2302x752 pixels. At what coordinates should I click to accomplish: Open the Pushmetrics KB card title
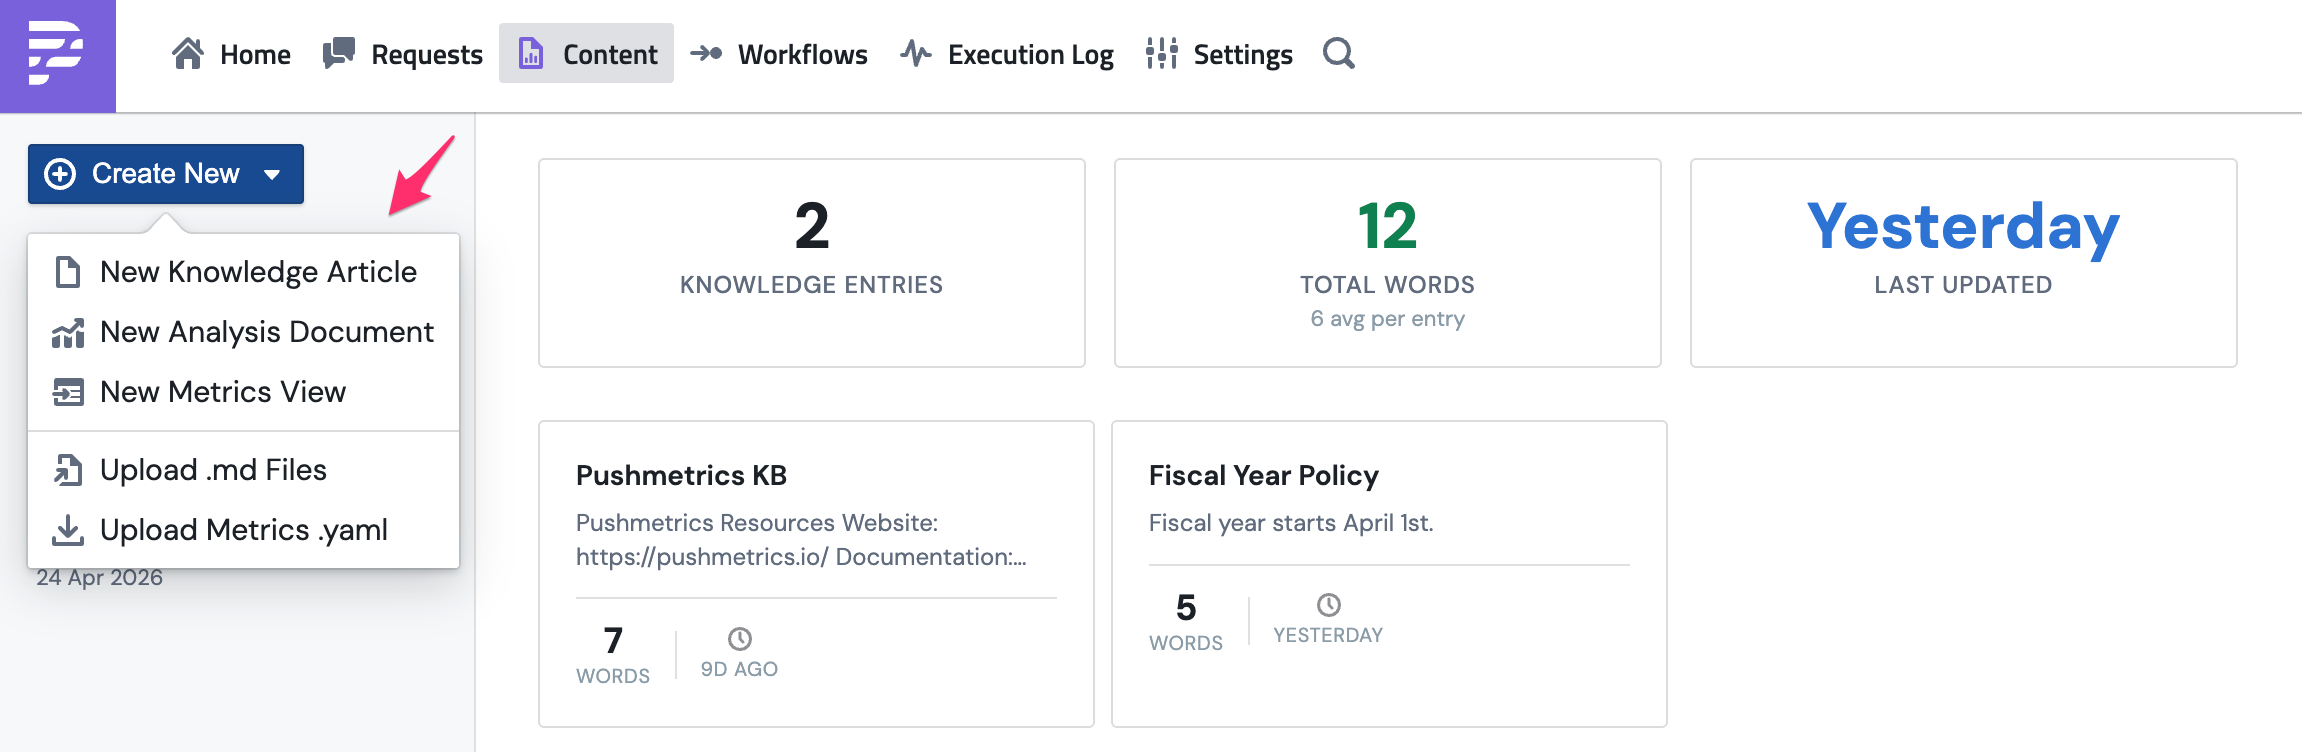(681, 475)
